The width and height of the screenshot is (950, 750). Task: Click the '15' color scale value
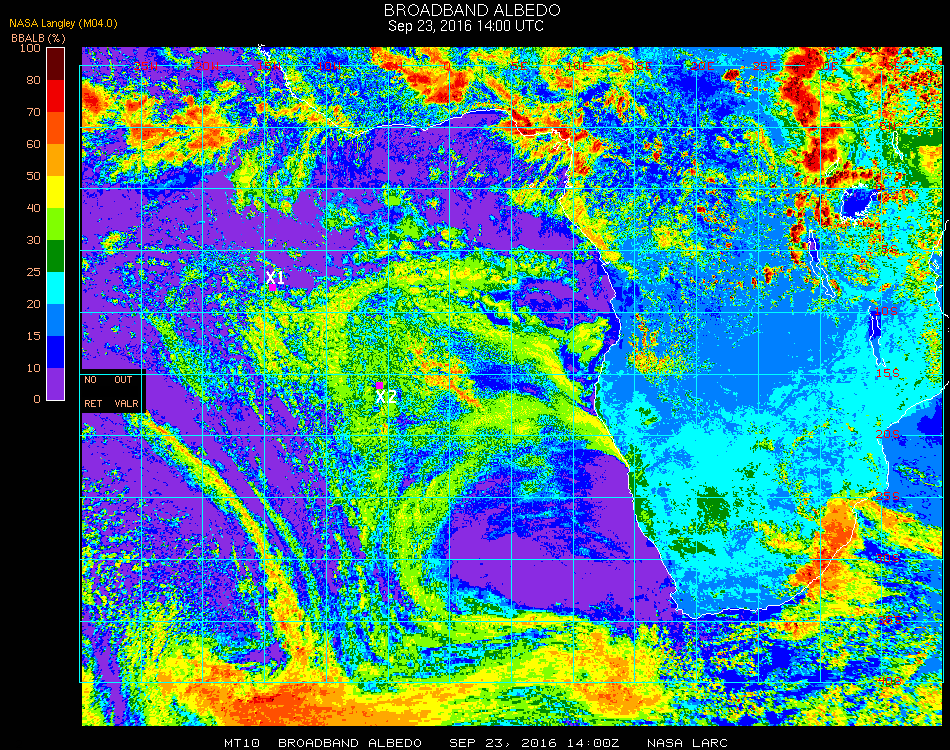pos(33,336)
